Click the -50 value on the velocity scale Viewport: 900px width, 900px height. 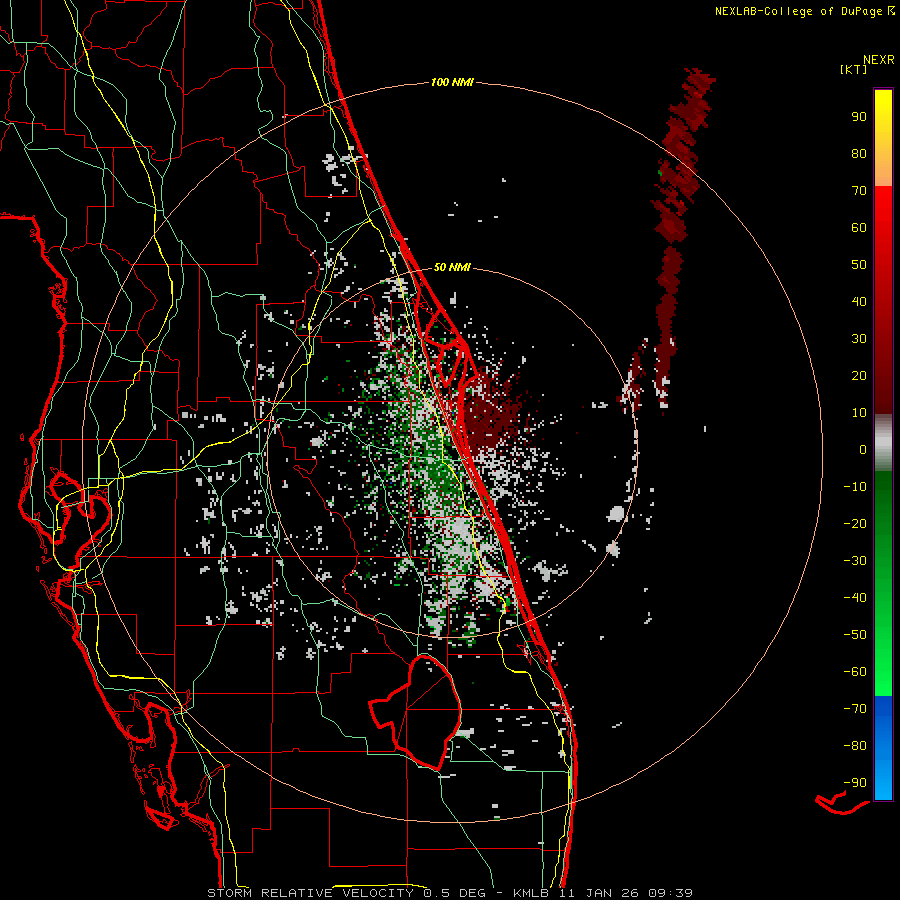coord(855,635)
